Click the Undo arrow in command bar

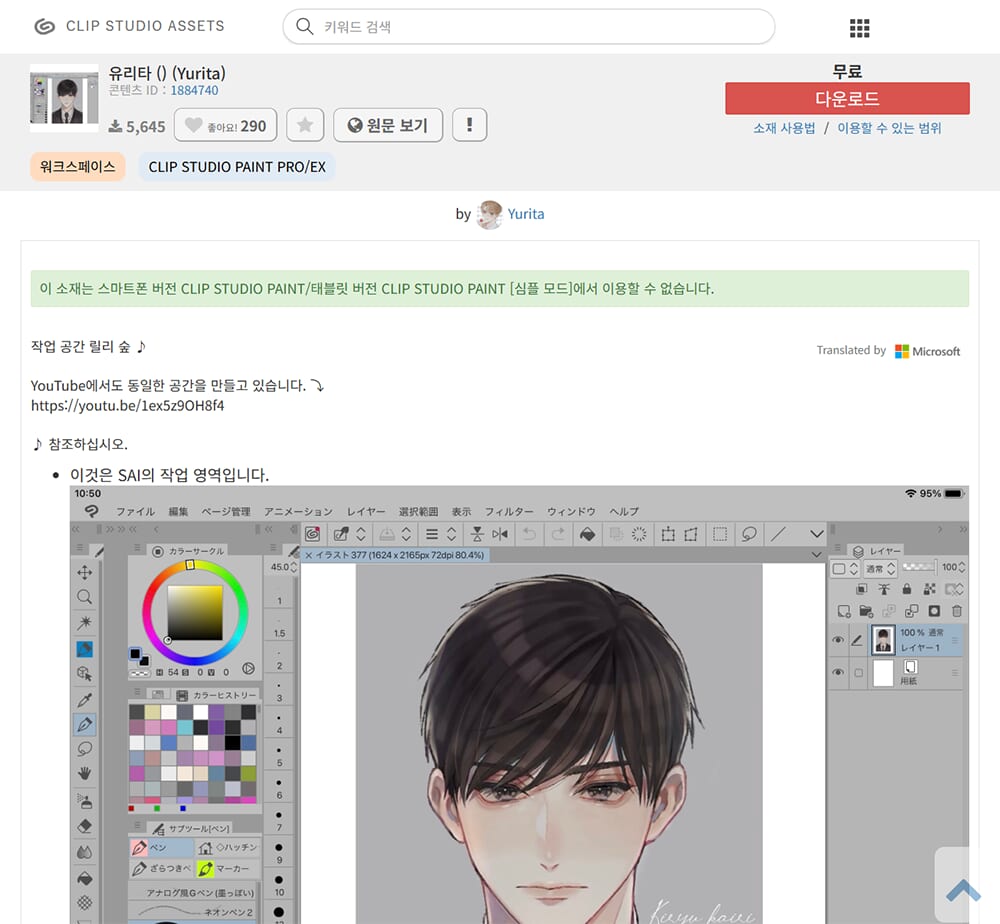(529, 534)
